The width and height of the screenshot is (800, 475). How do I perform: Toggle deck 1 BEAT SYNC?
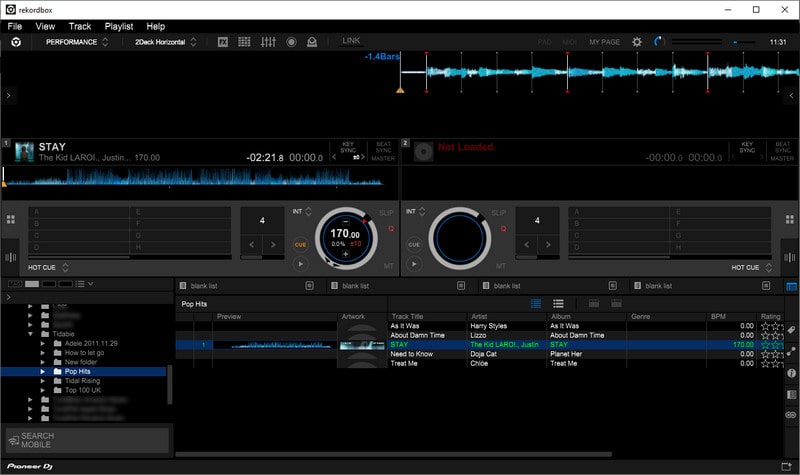tap(383, 147)
